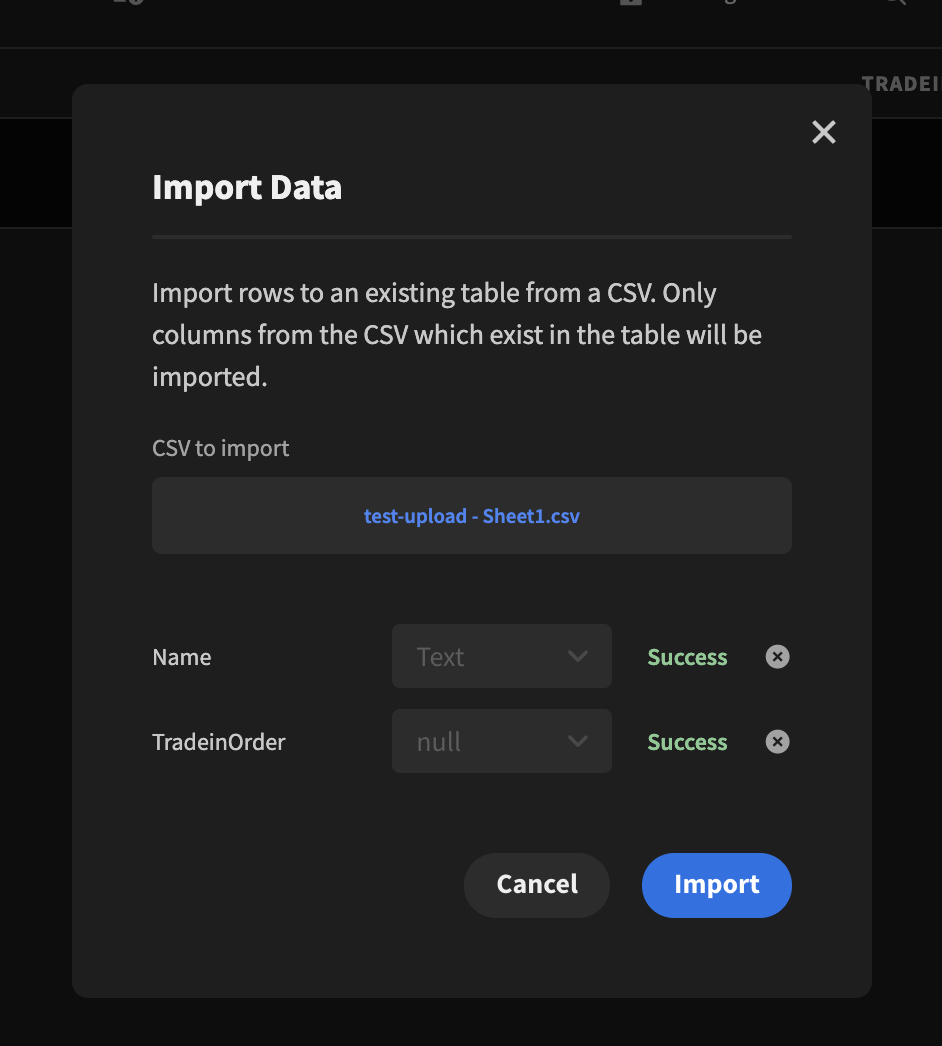The width and height of the screenshot is (942, 1046).
Task: Select the TRADEIN header at top right
Action: pos(901,84)
